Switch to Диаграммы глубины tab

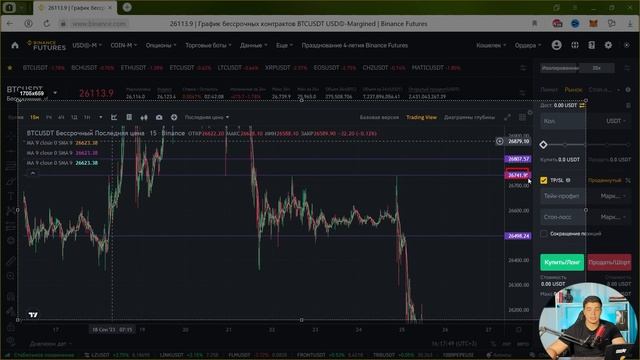tap(469, 117)
